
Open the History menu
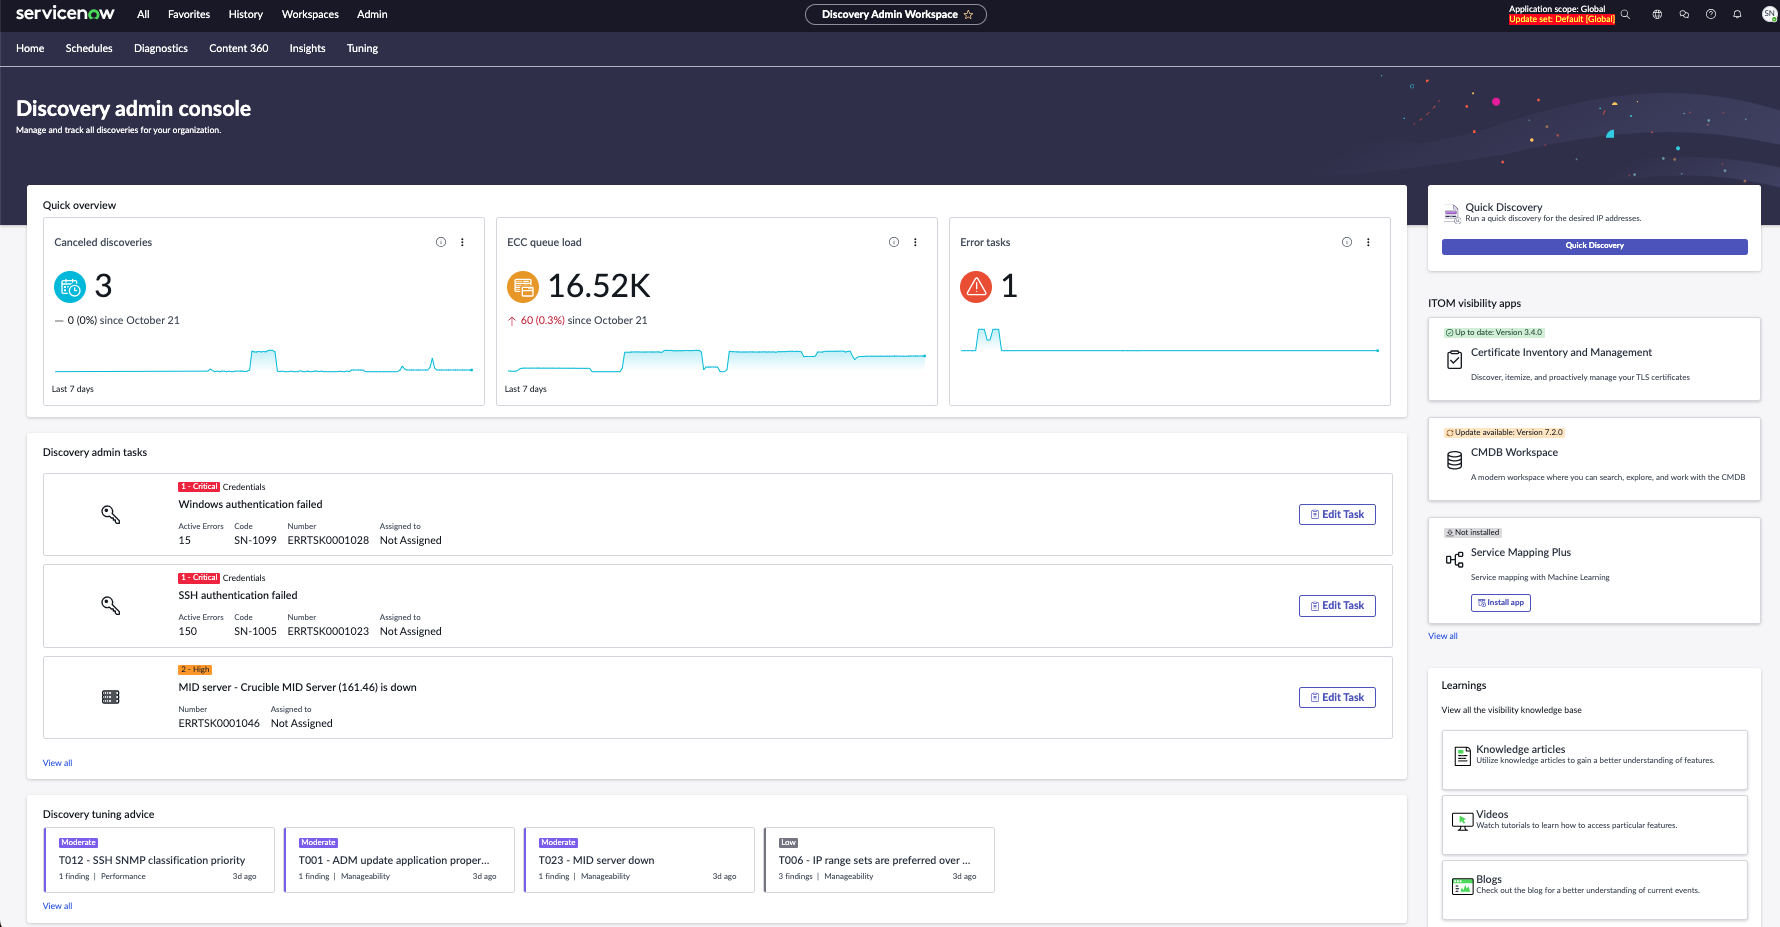pos(245,14)
